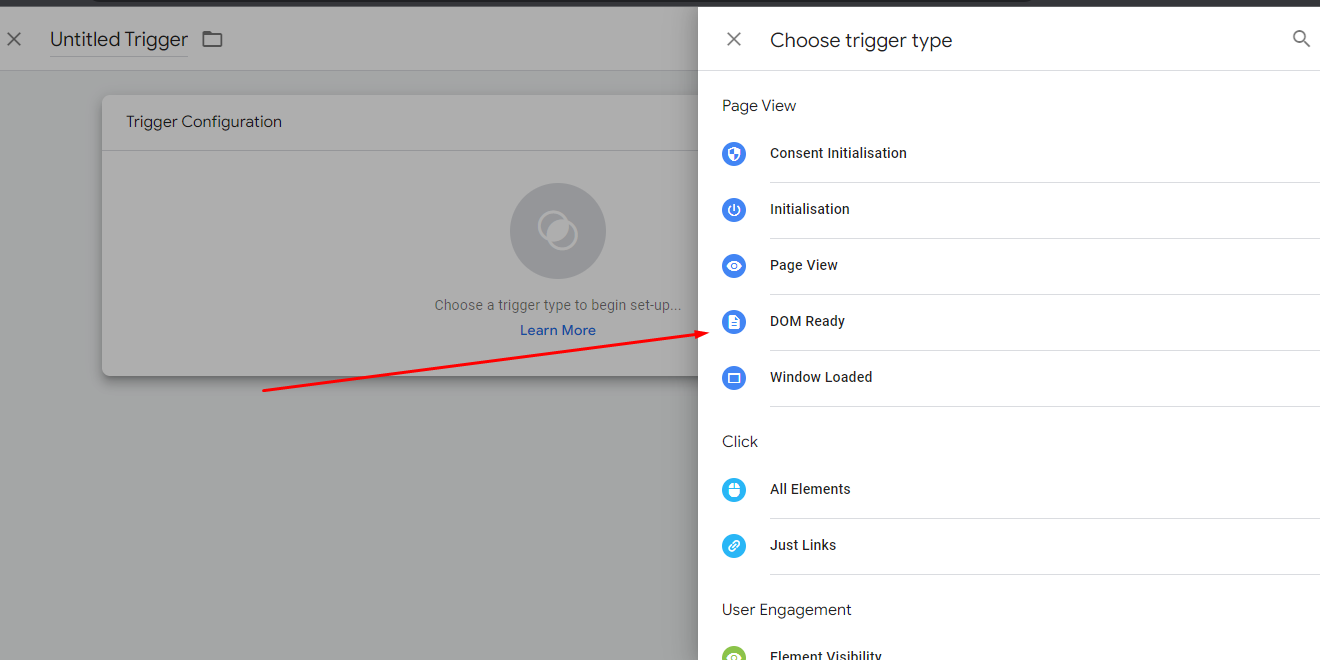Close the Choose trigger type panel

click(734, 40)
